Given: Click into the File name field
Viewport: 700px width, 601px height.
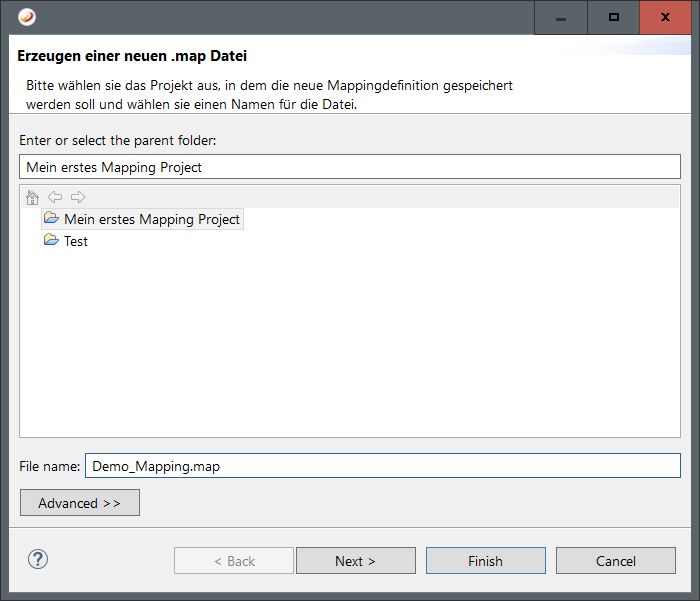Looking at the screenshot, I should (382, 466).
